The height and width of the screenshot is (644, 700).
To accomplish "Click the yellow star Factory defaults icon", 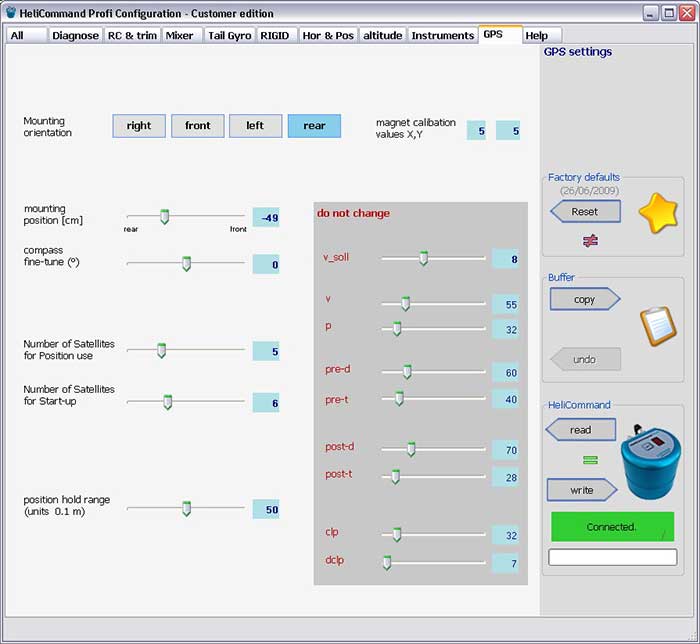I will coord(658,213).
